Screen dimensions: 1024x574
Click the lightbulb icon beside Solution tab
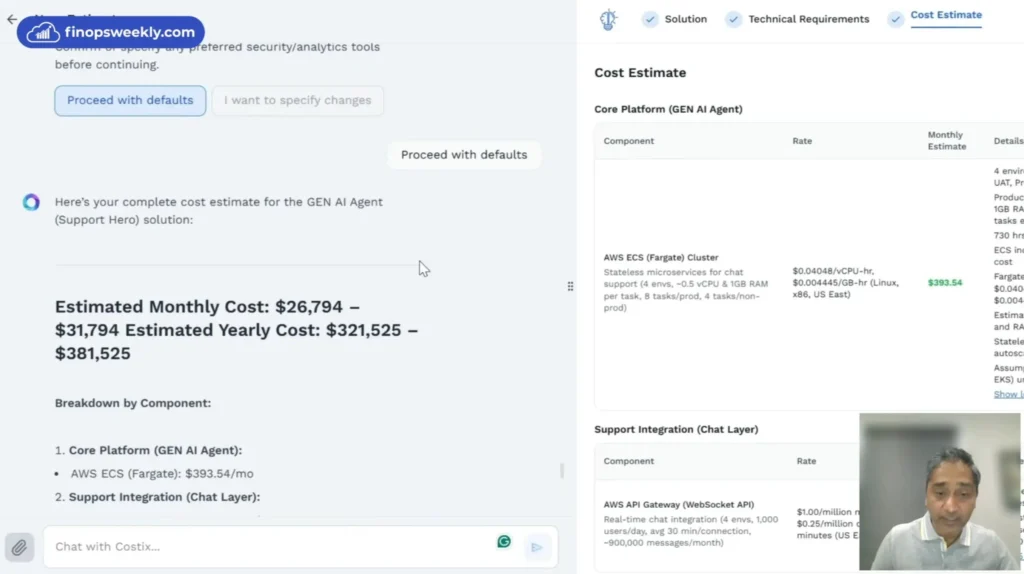tap(608, 20)
